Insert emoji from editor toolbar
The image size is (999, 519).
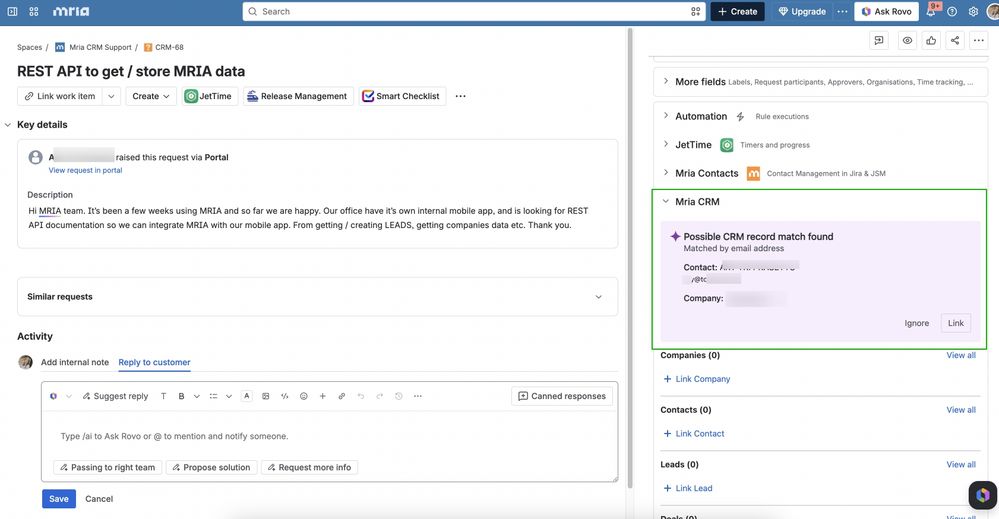point(304,396)
